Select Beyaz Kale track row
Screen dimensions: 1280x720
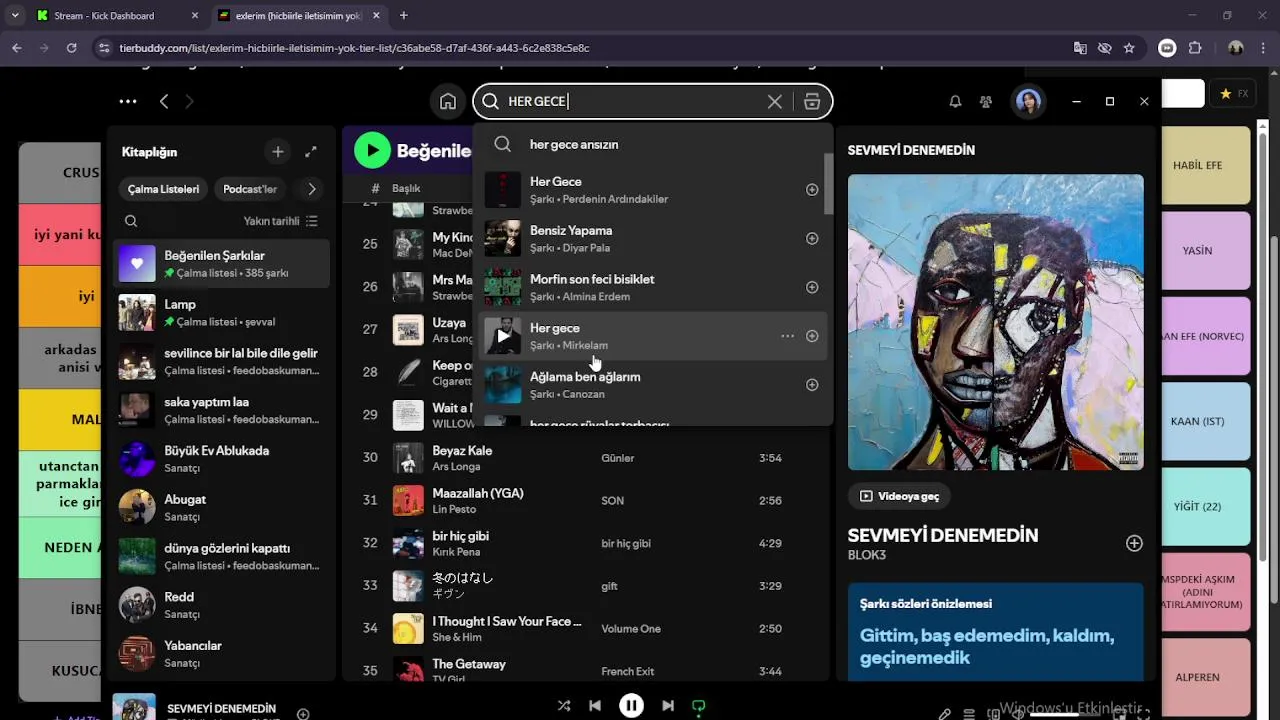(585, 458)
